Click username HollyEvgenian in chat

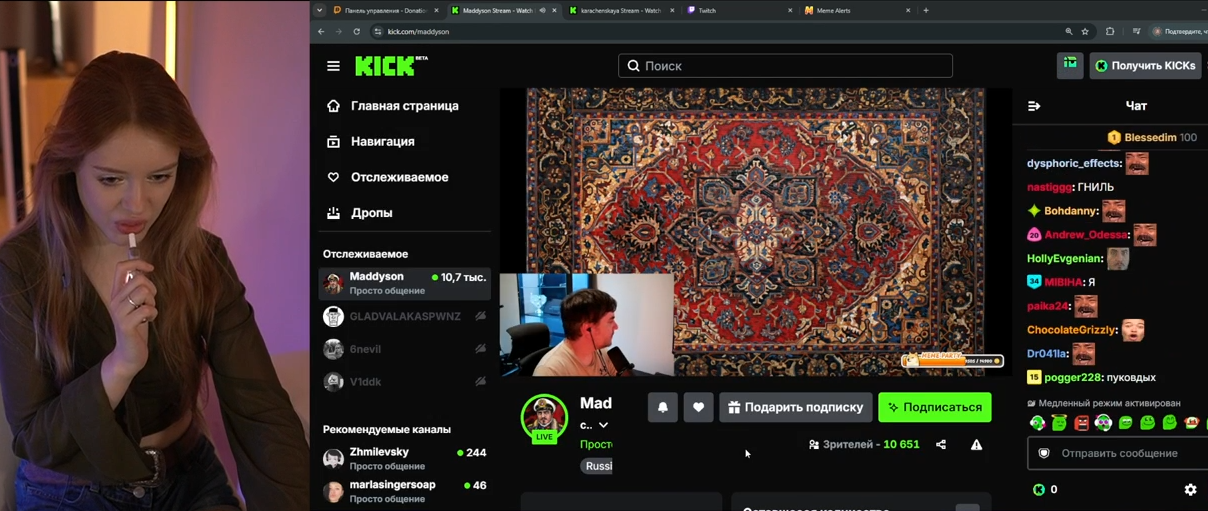coord(1064,258)
